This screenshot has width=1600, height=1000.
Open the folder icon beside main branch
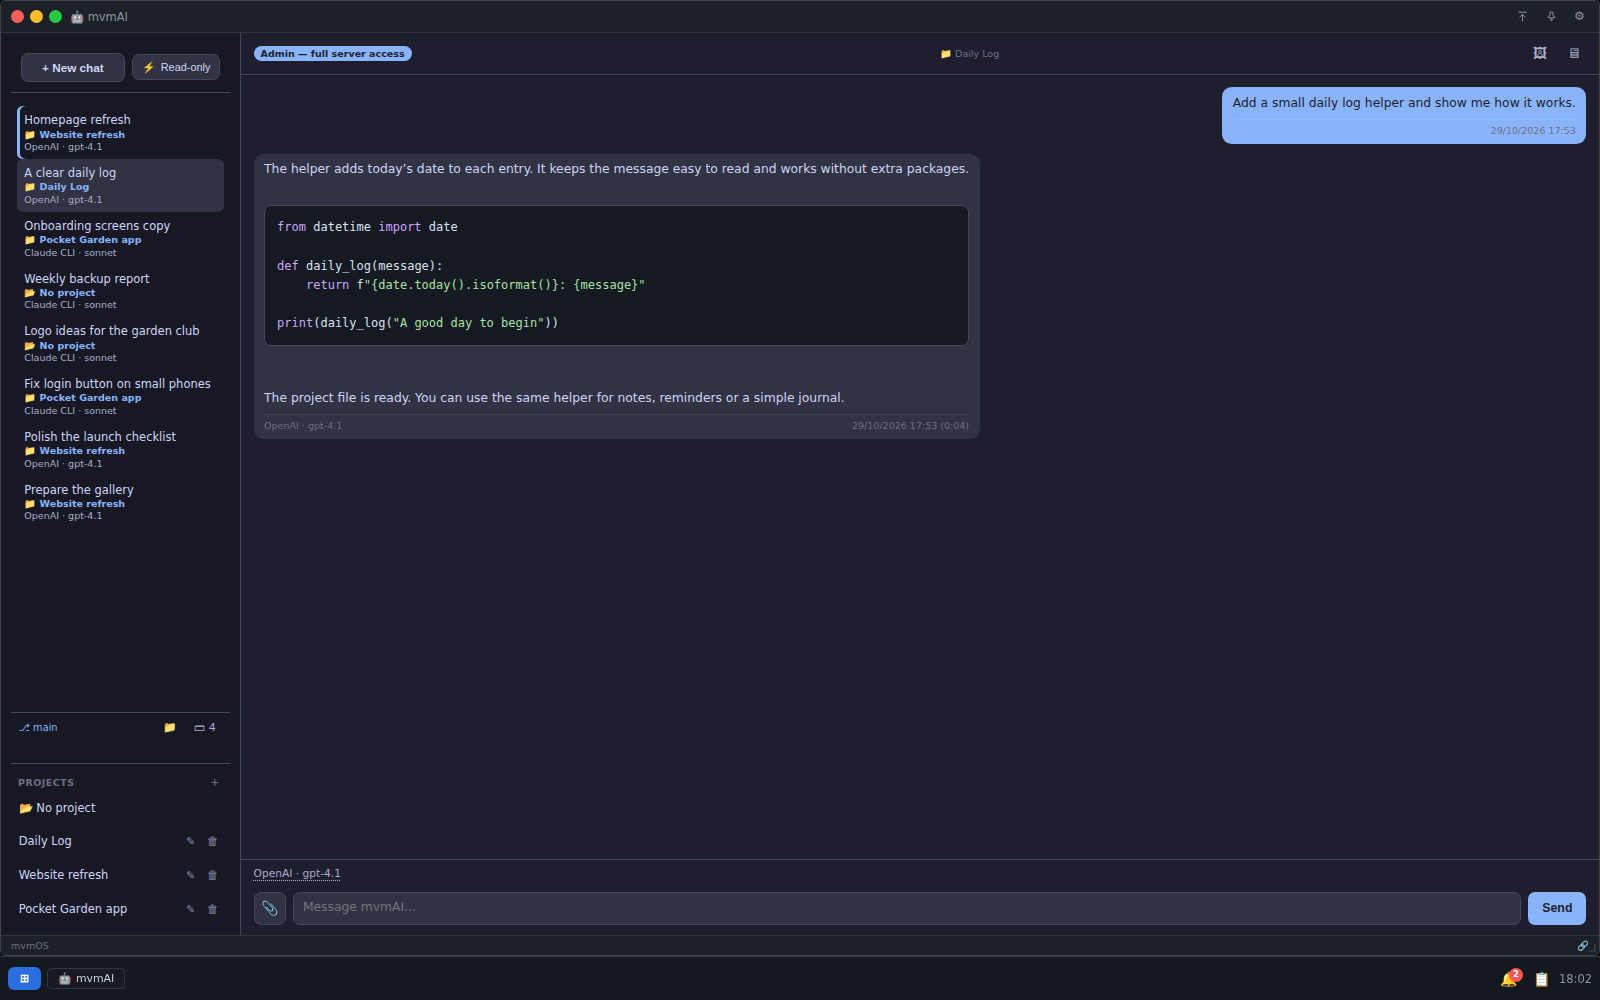pos(170,727)
